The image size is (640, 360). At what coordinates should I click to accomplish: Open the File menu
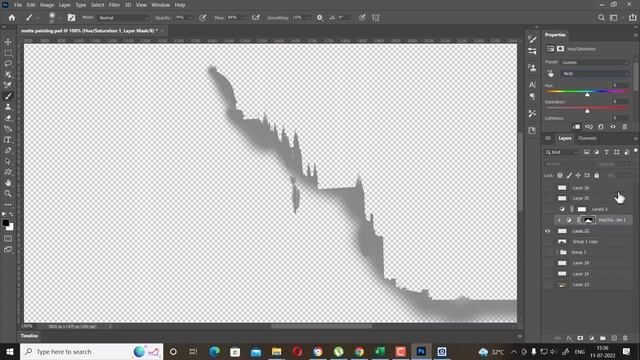pos(18,5)
